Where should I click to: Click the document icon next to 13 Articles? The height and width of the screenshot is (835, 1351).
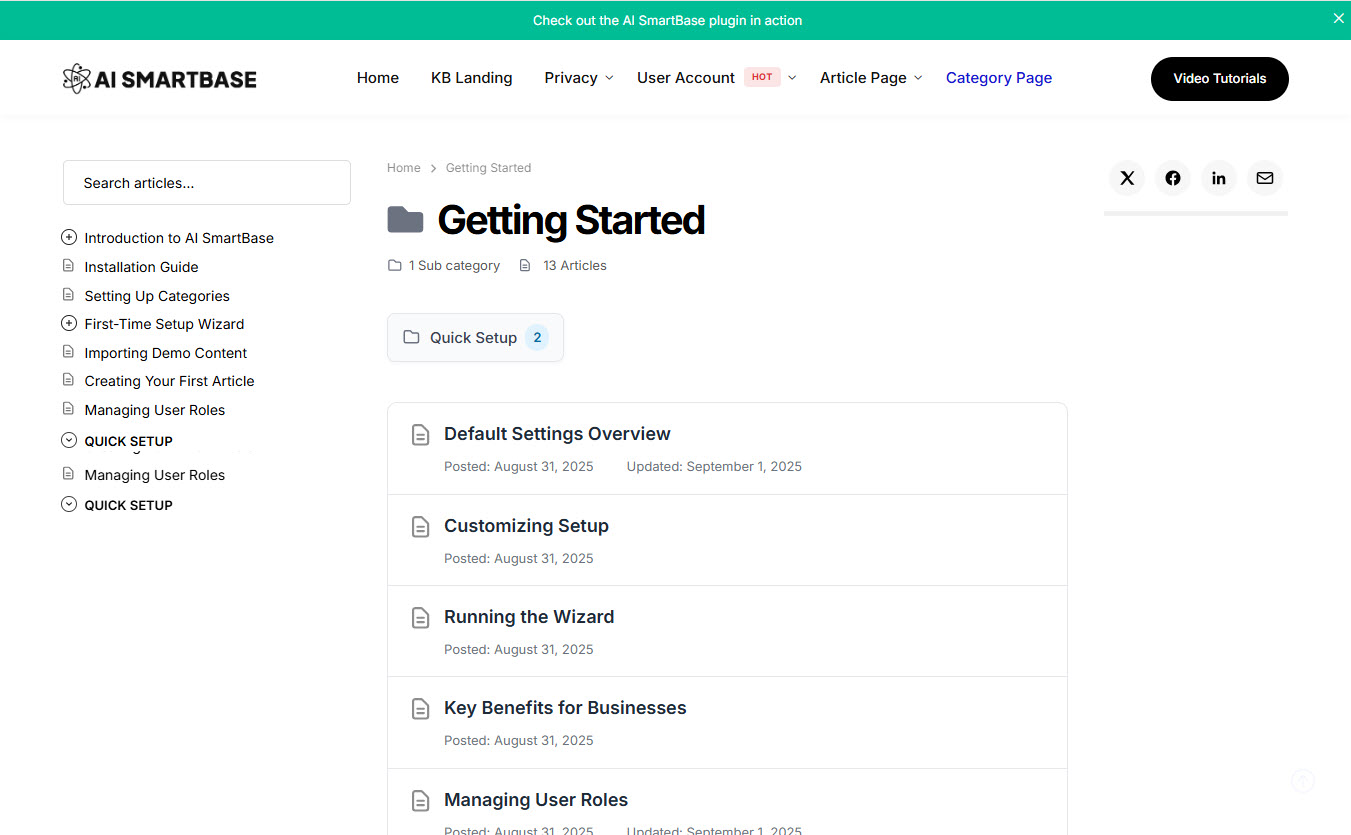point(524,265)
